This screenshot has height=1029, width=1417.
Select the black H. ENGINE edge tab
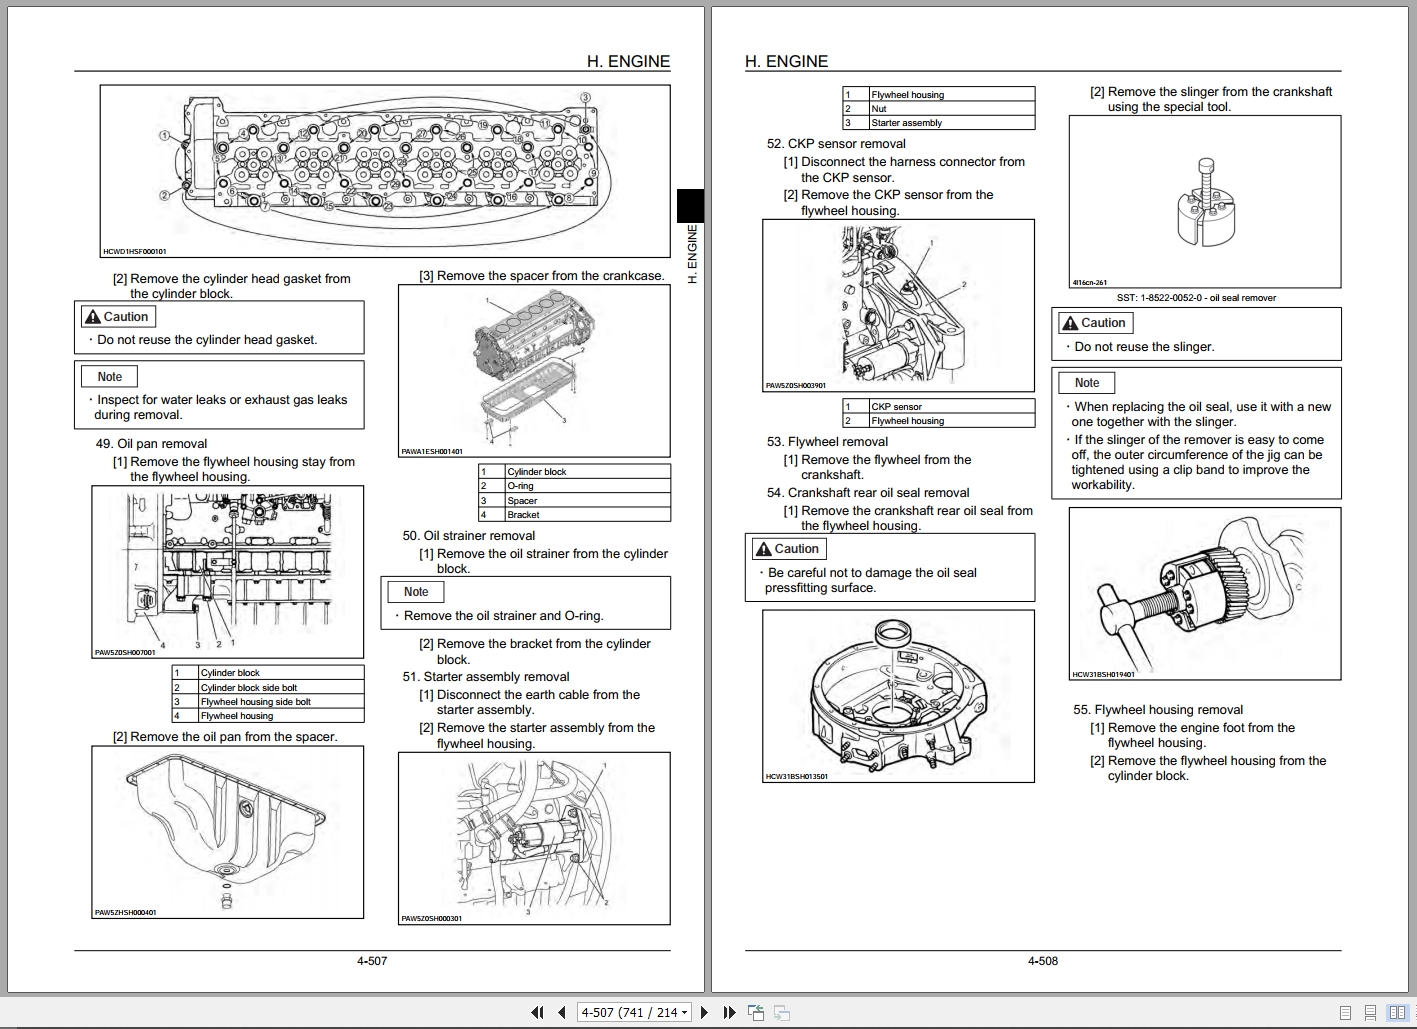pyautogui.click(x=691, y=205)
